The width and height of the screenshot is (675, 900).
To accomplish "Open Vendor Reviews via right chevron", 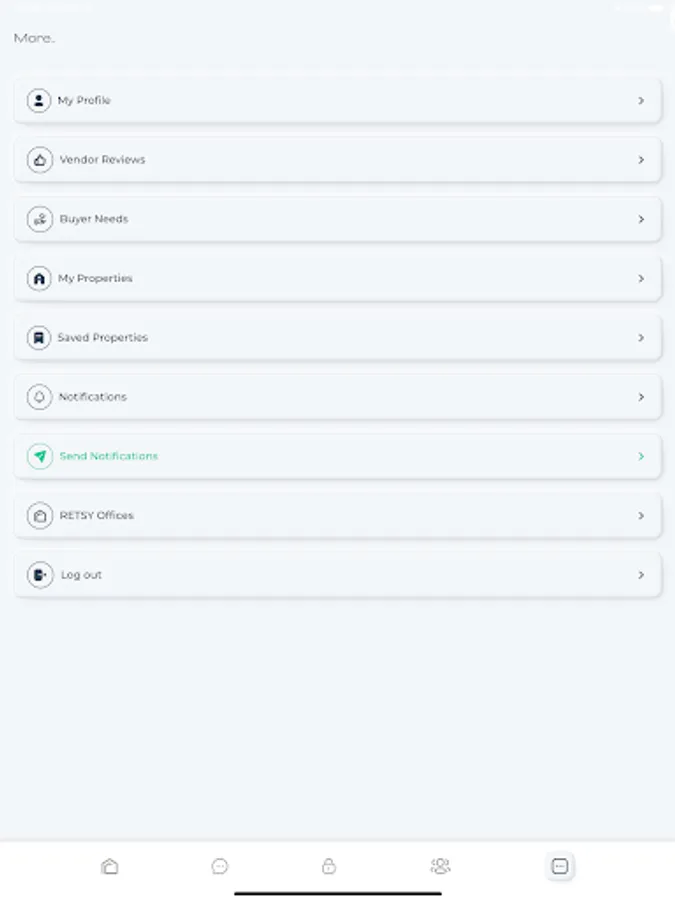I will tap(641, 160).
